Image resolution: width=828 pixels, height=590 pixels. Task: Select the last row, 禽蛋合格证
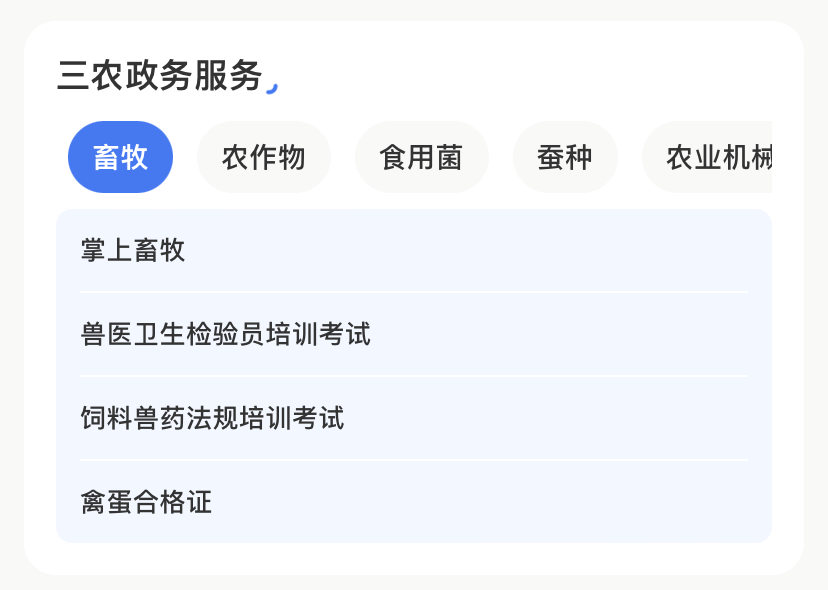click(414, 501)
